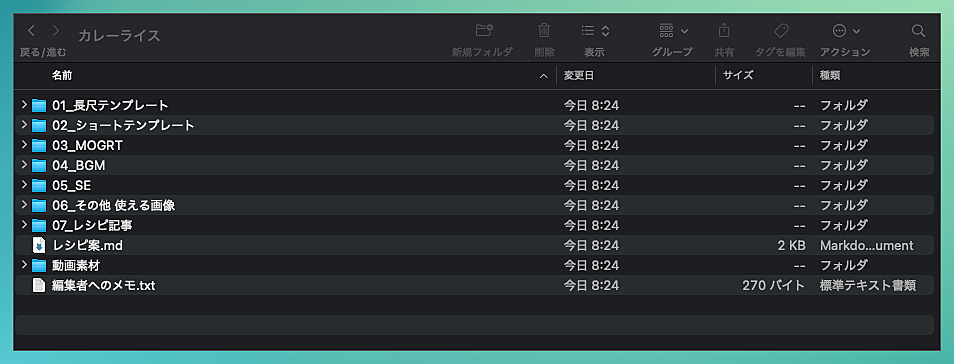The width and height of the screenshot is (954, 364).
Task: Select the file name レシピ案.md
Action: pyautogui.click(x=88, y=245)
